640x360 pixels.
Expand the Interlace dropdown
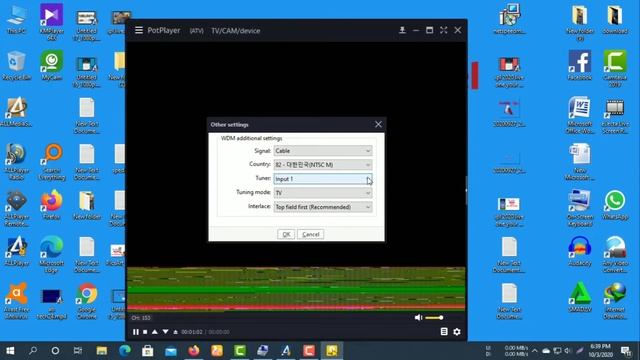(x=323, y=207)
